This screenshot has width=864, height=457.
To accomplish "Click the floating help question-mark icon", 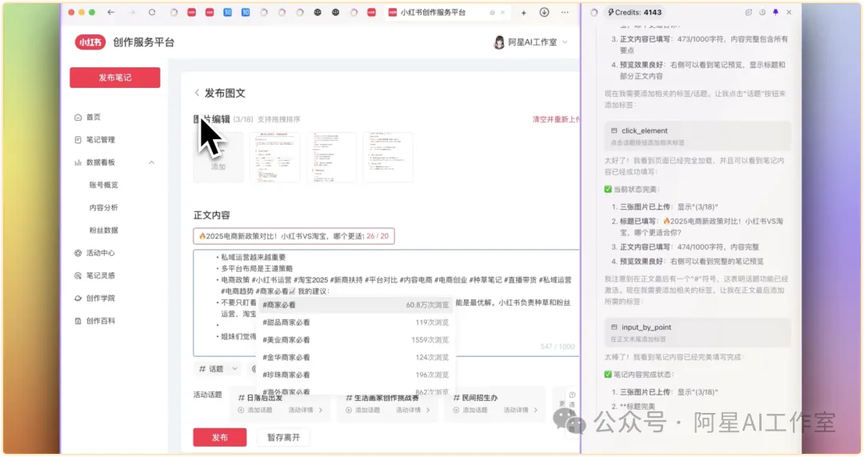I will 572,395.
